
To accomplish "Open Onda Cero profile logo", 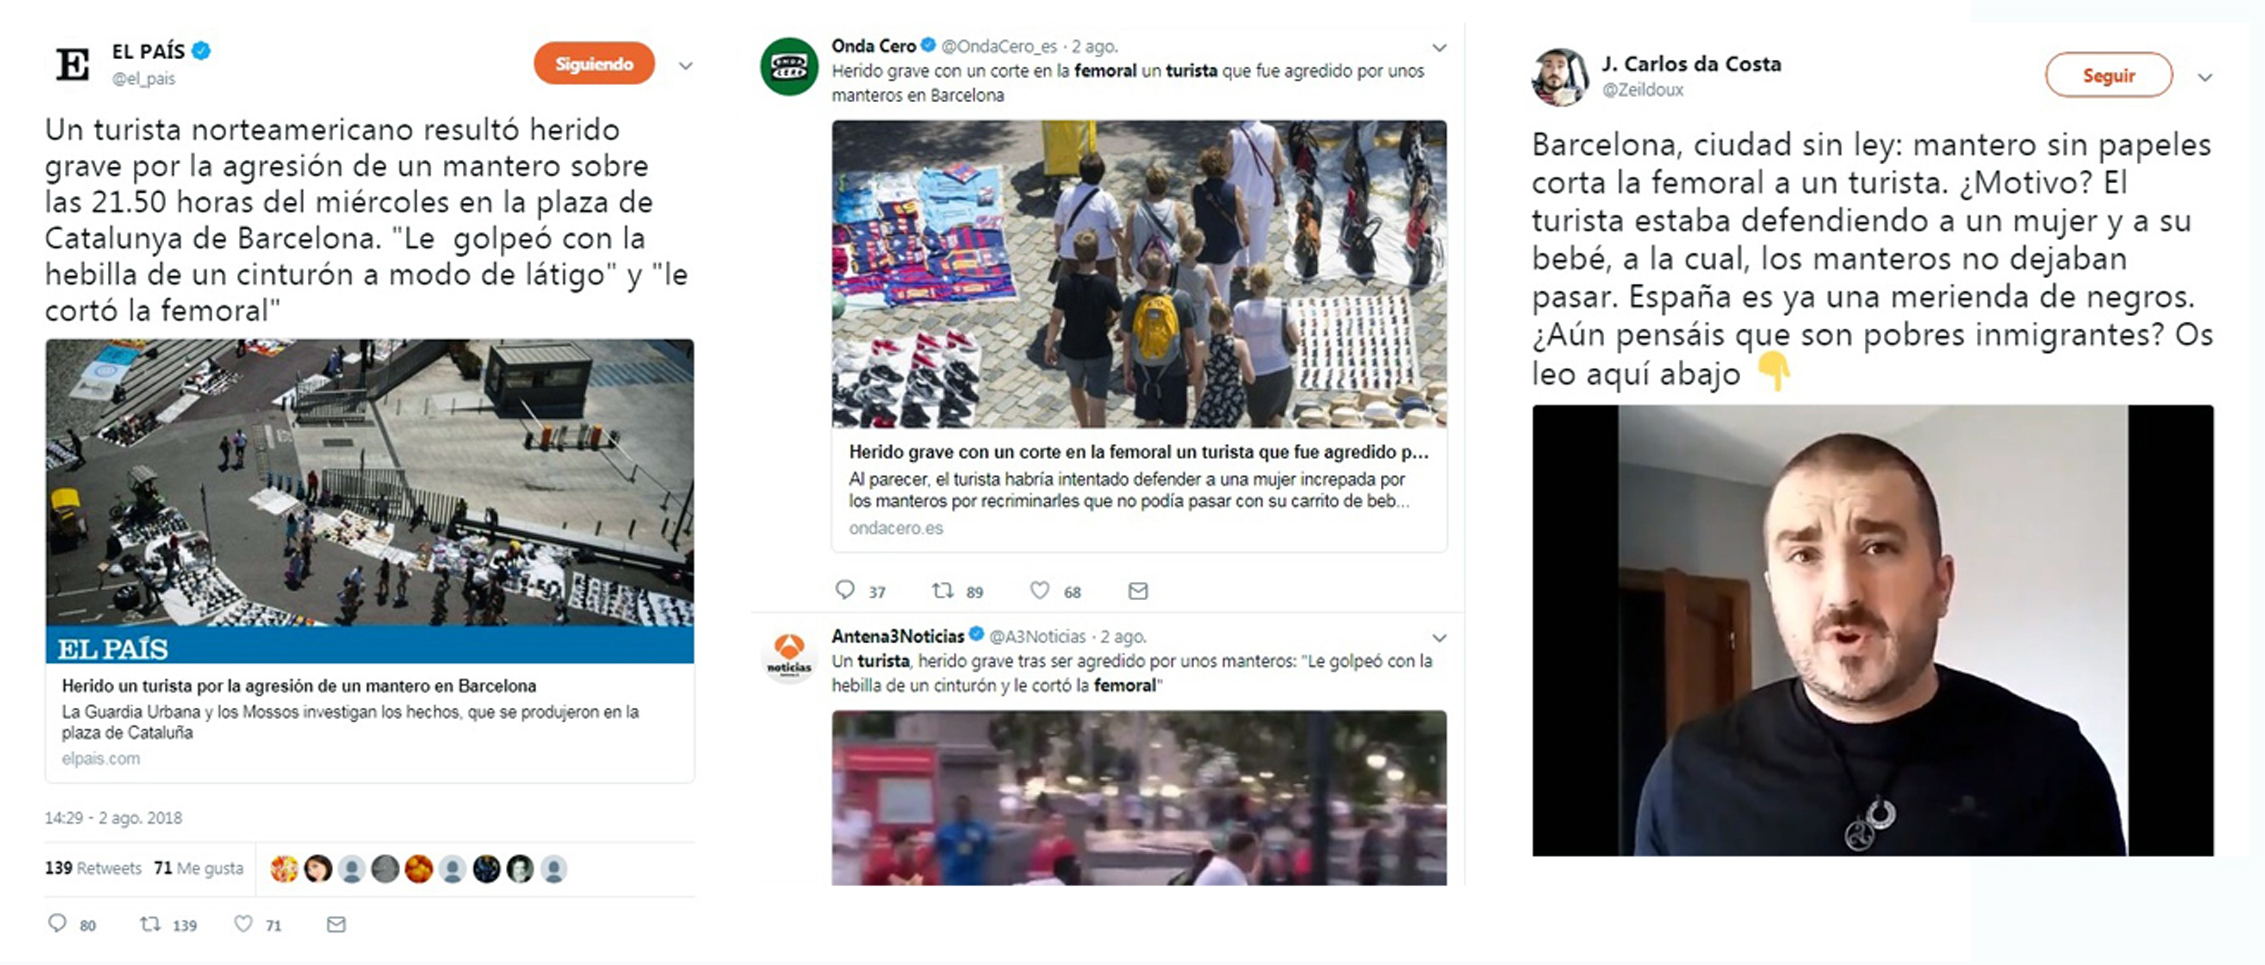I will [789, 66].
